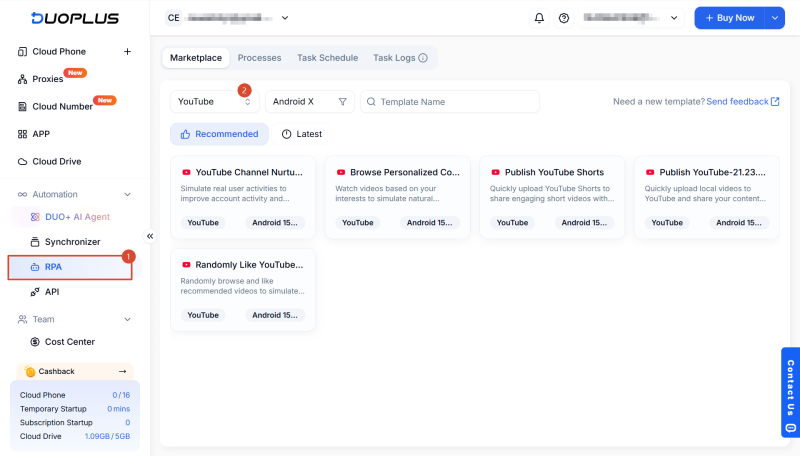Click the Template Name search field
Viewport: 800px width, 456px height.
pyautogui.click(x=450, y=102)
